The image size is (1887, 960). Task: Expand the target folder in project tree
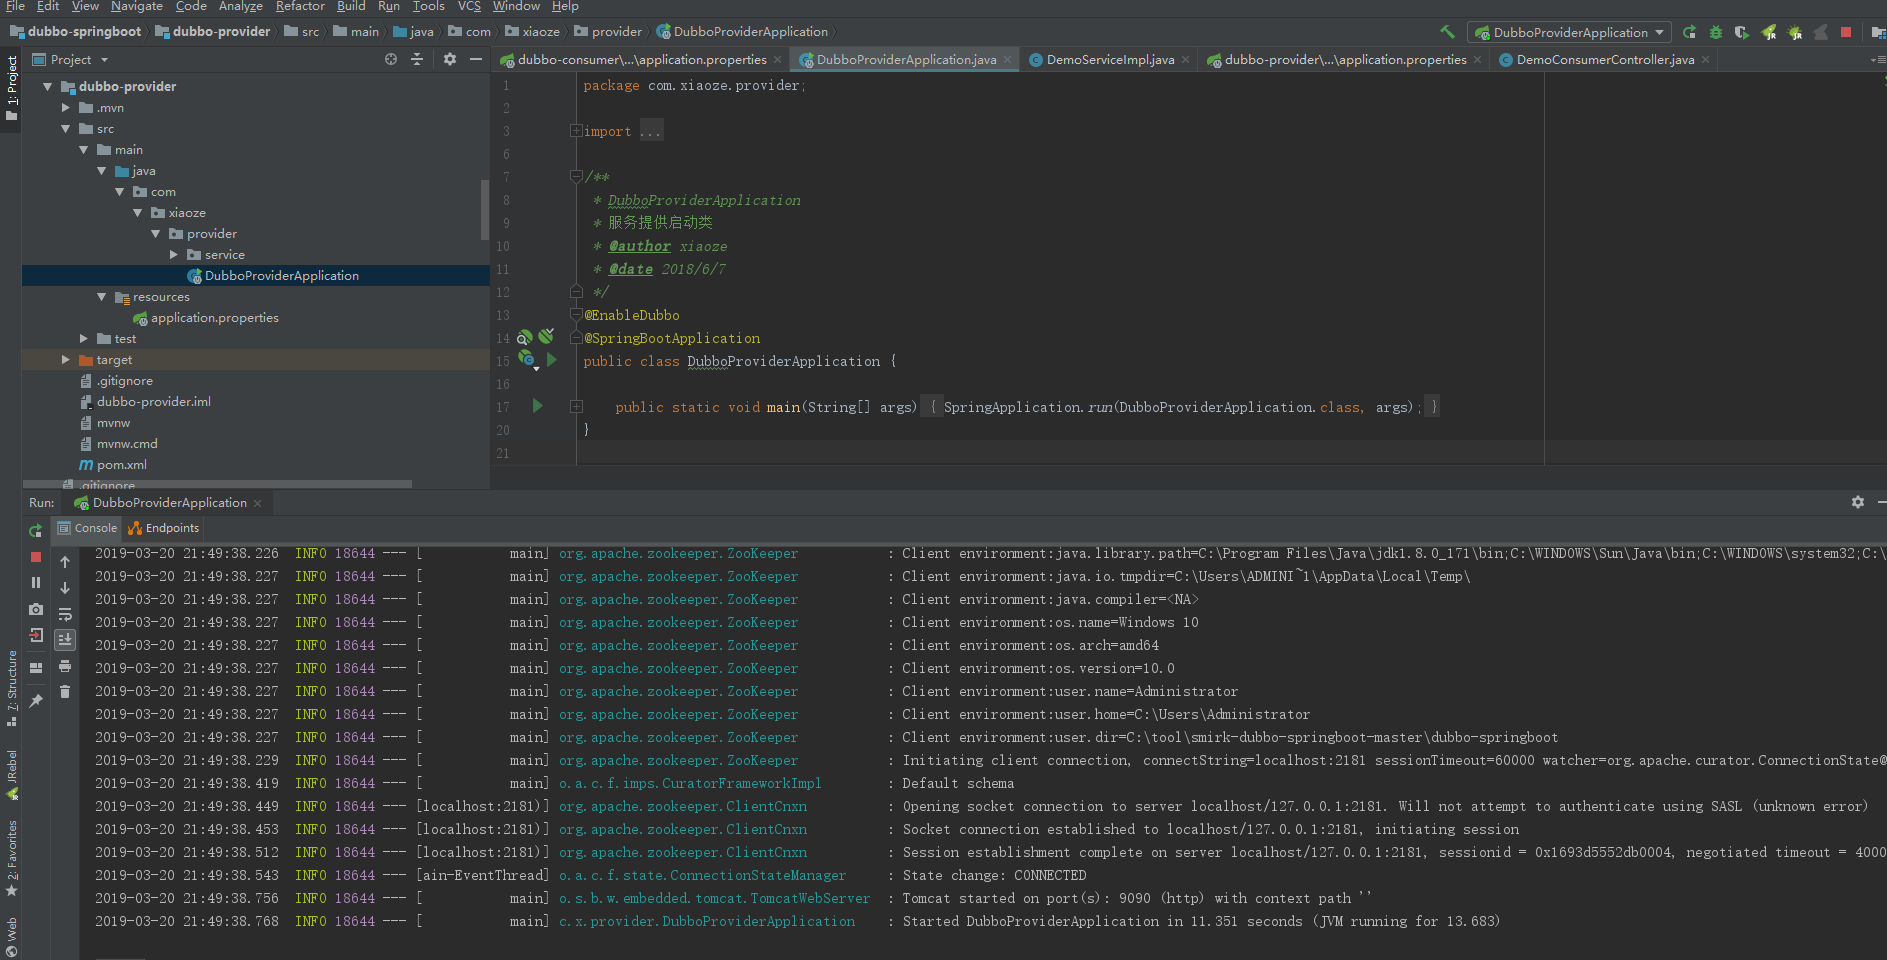66,360
